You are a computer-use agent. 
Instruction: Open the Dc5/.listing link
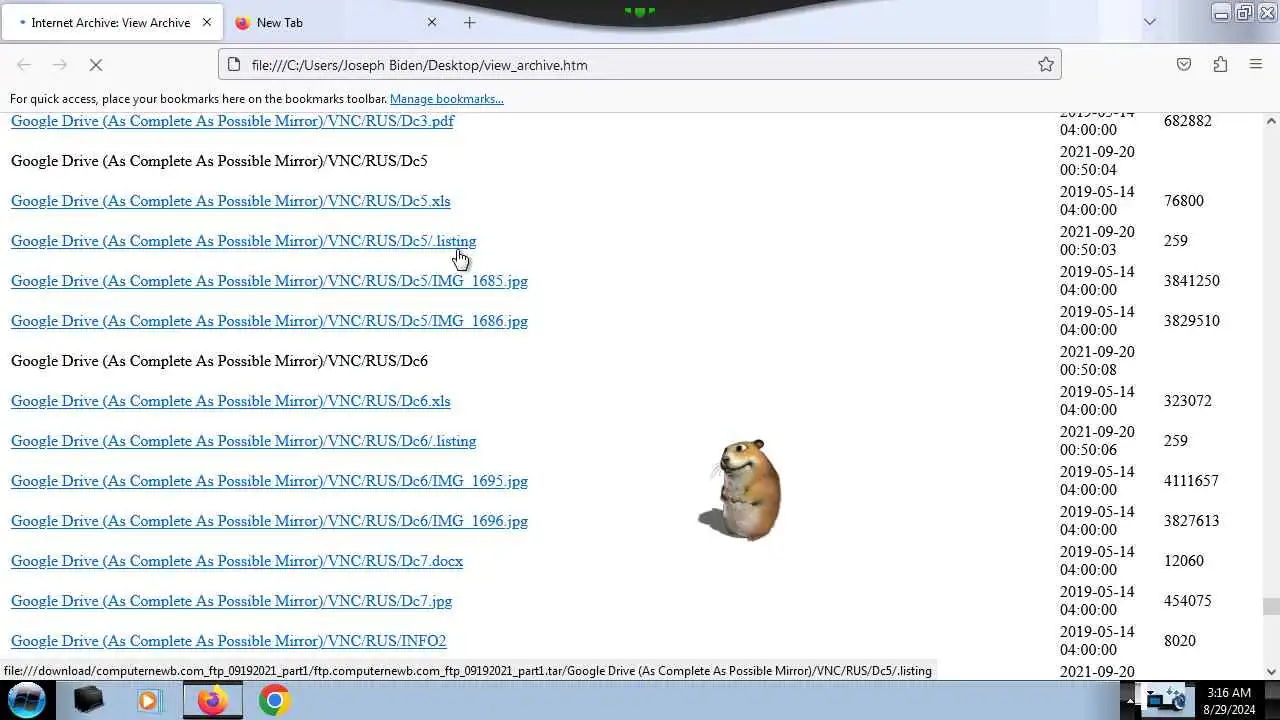coord(243,241)
